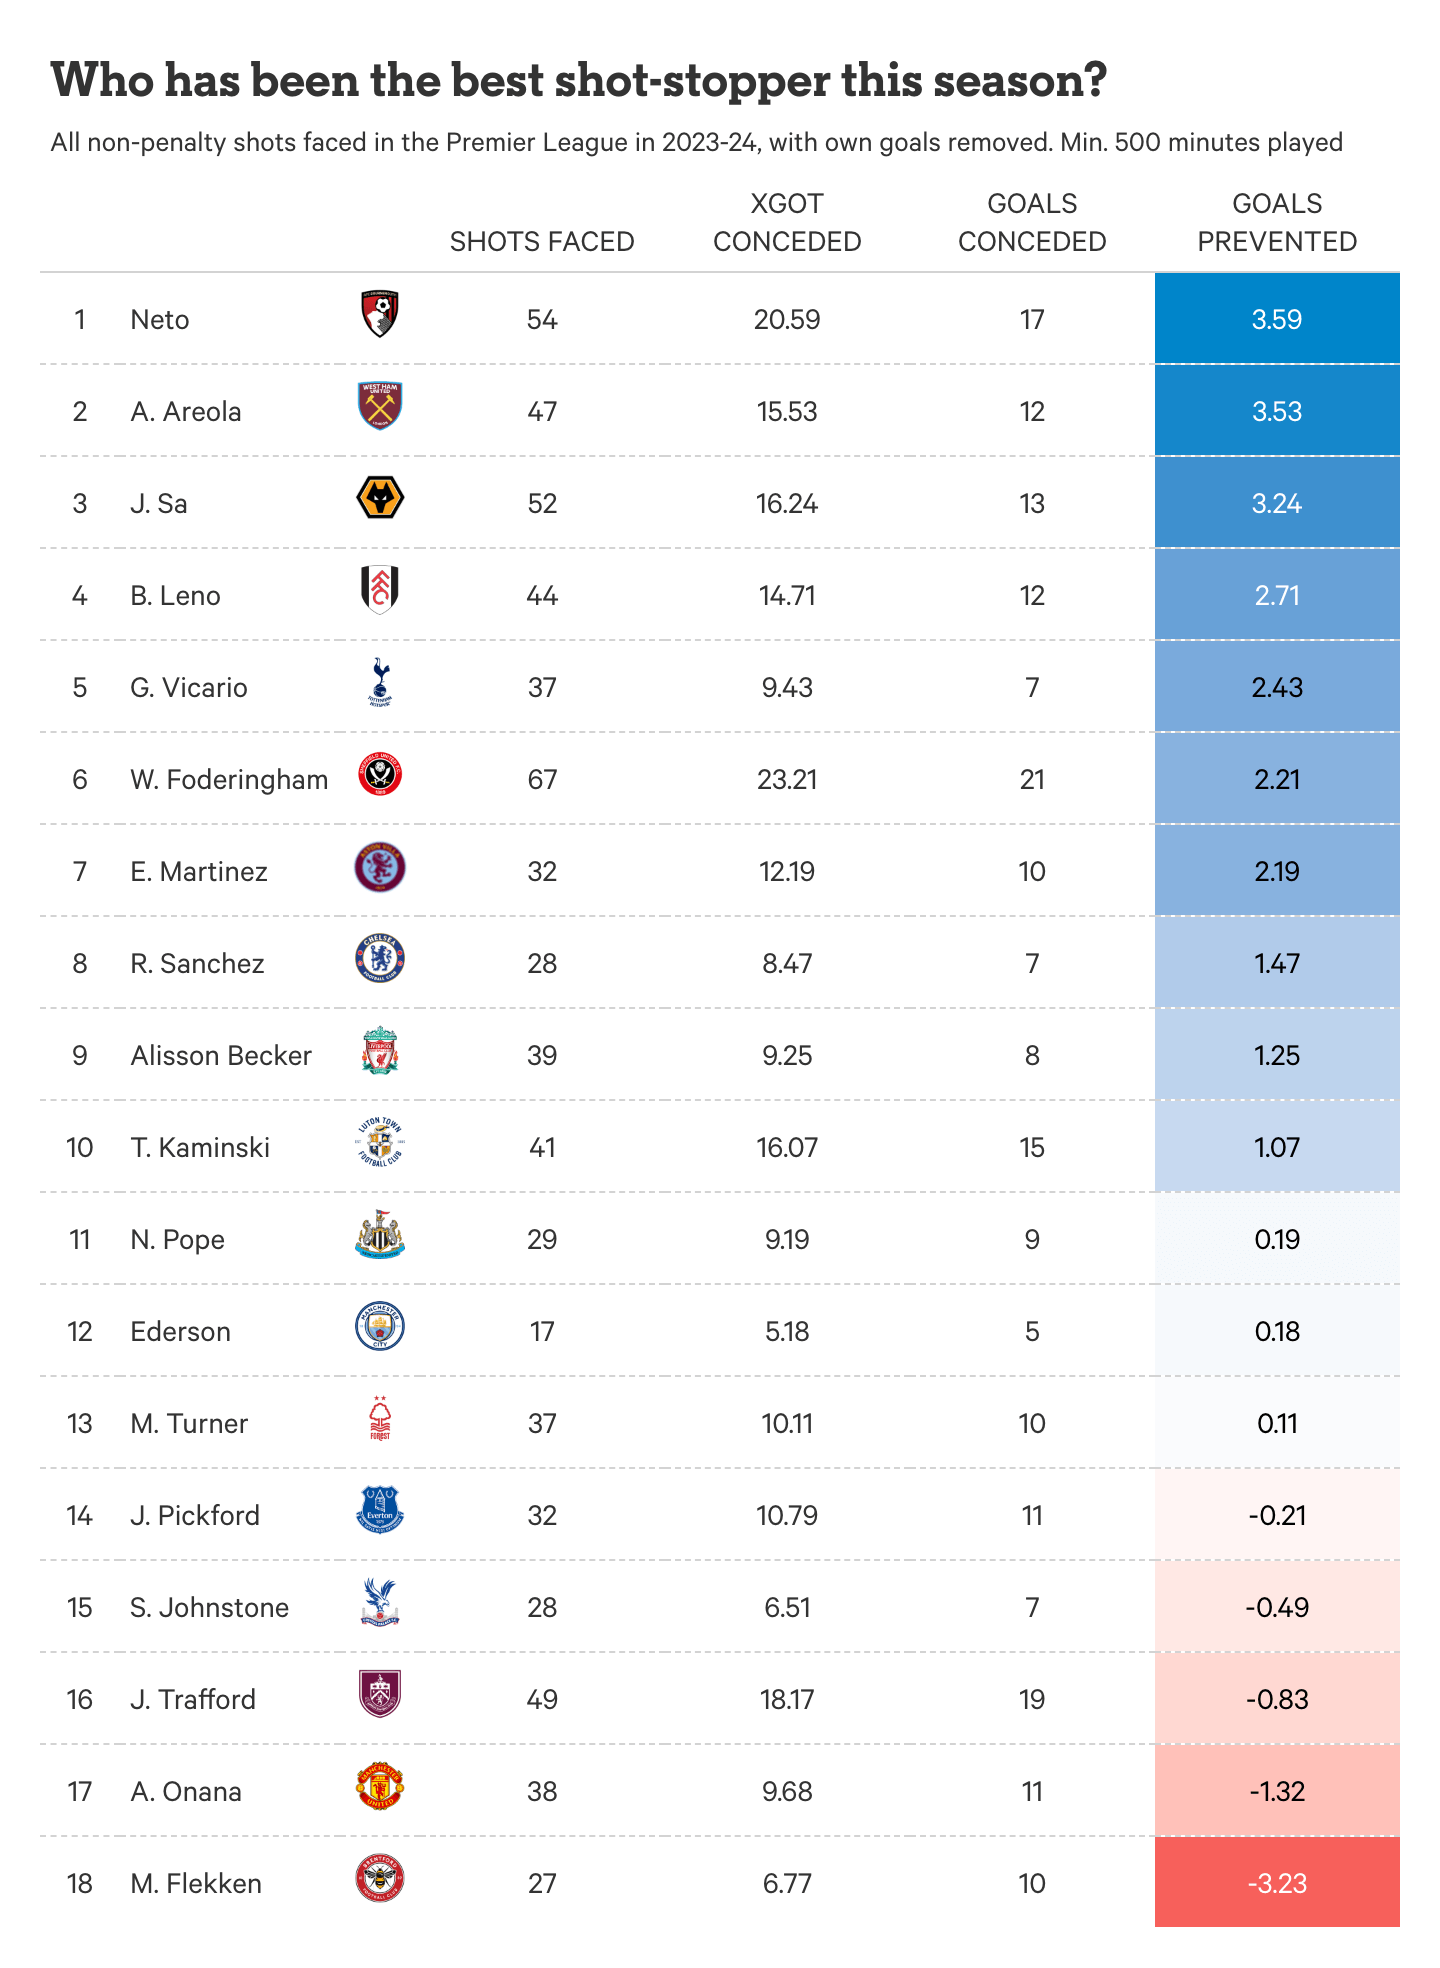This screenshot has width=1440, height=1968.
Task: Click the Chelsea badge next to R. Sanchez
Action: pos(380,959)
